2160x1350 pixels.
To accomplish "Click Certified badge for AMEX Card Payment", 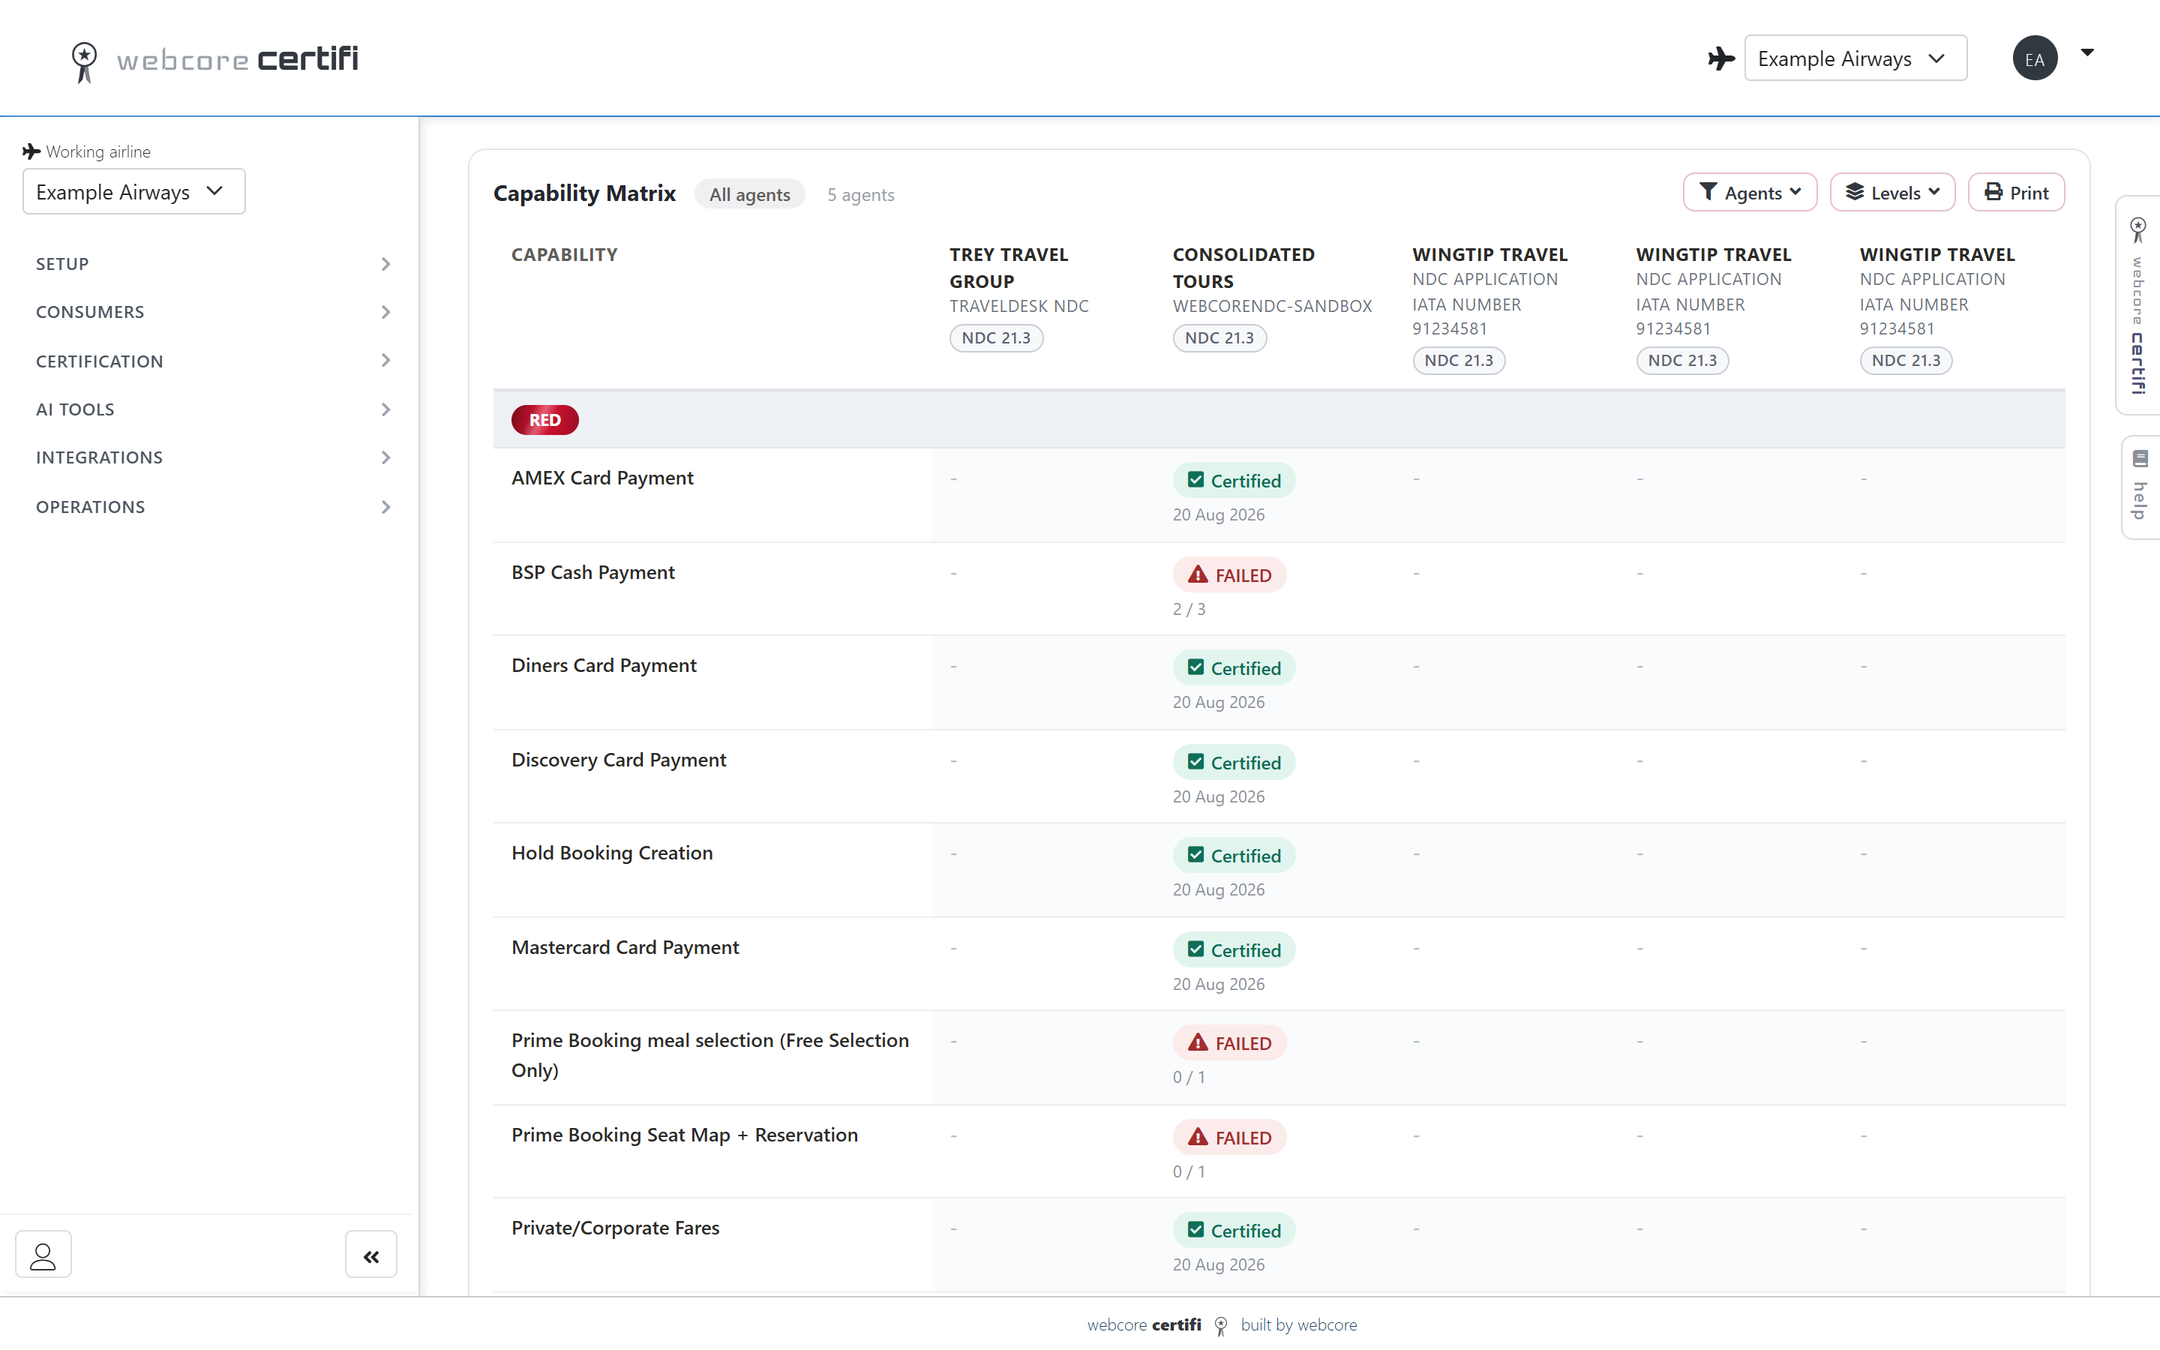I will [x=1234, y=480].
